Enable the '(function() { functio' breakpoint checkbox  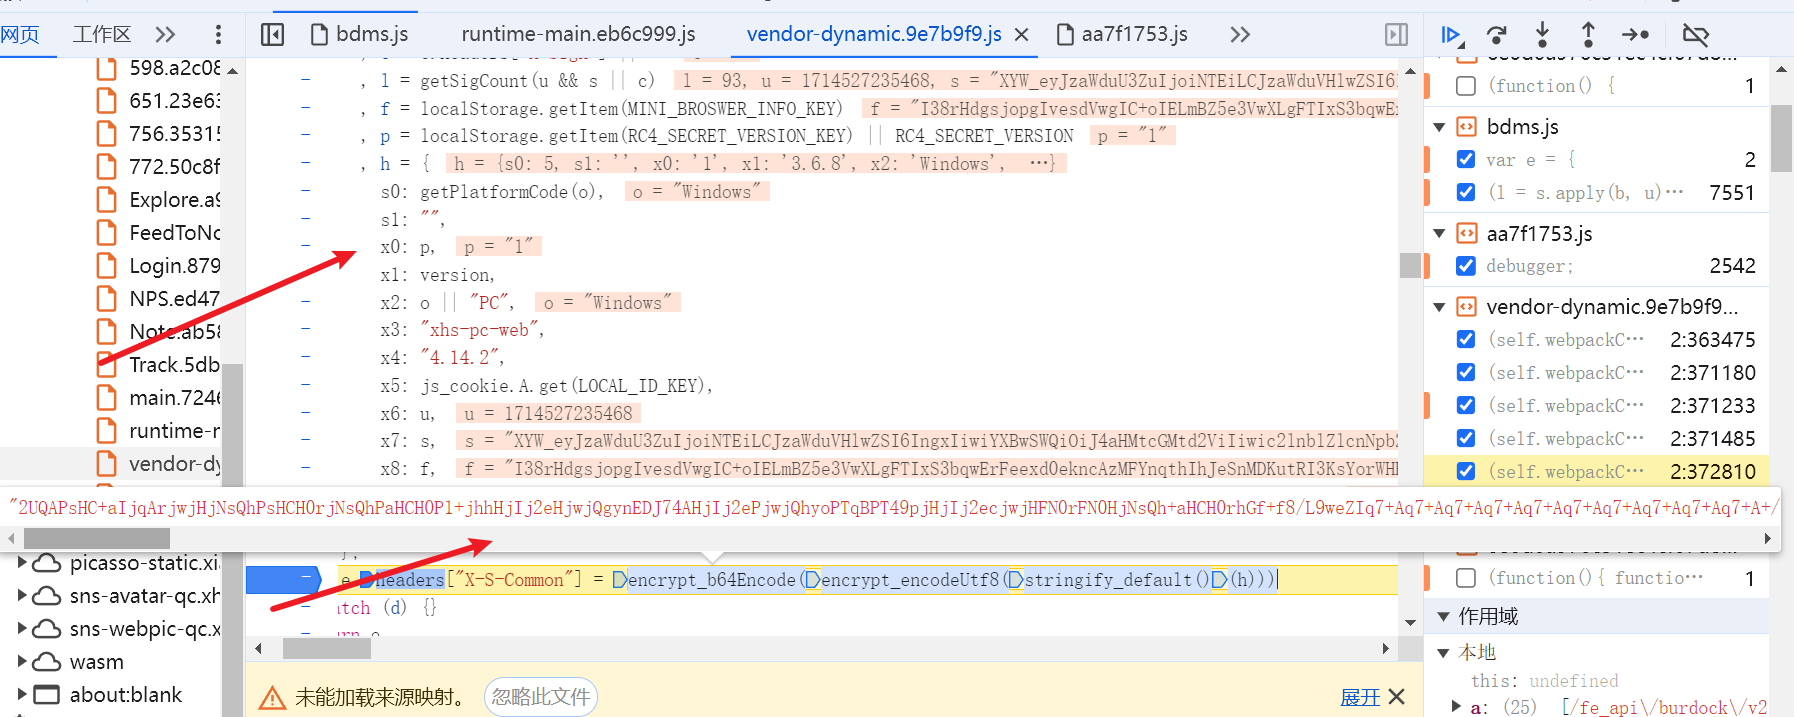point(1466,578)
